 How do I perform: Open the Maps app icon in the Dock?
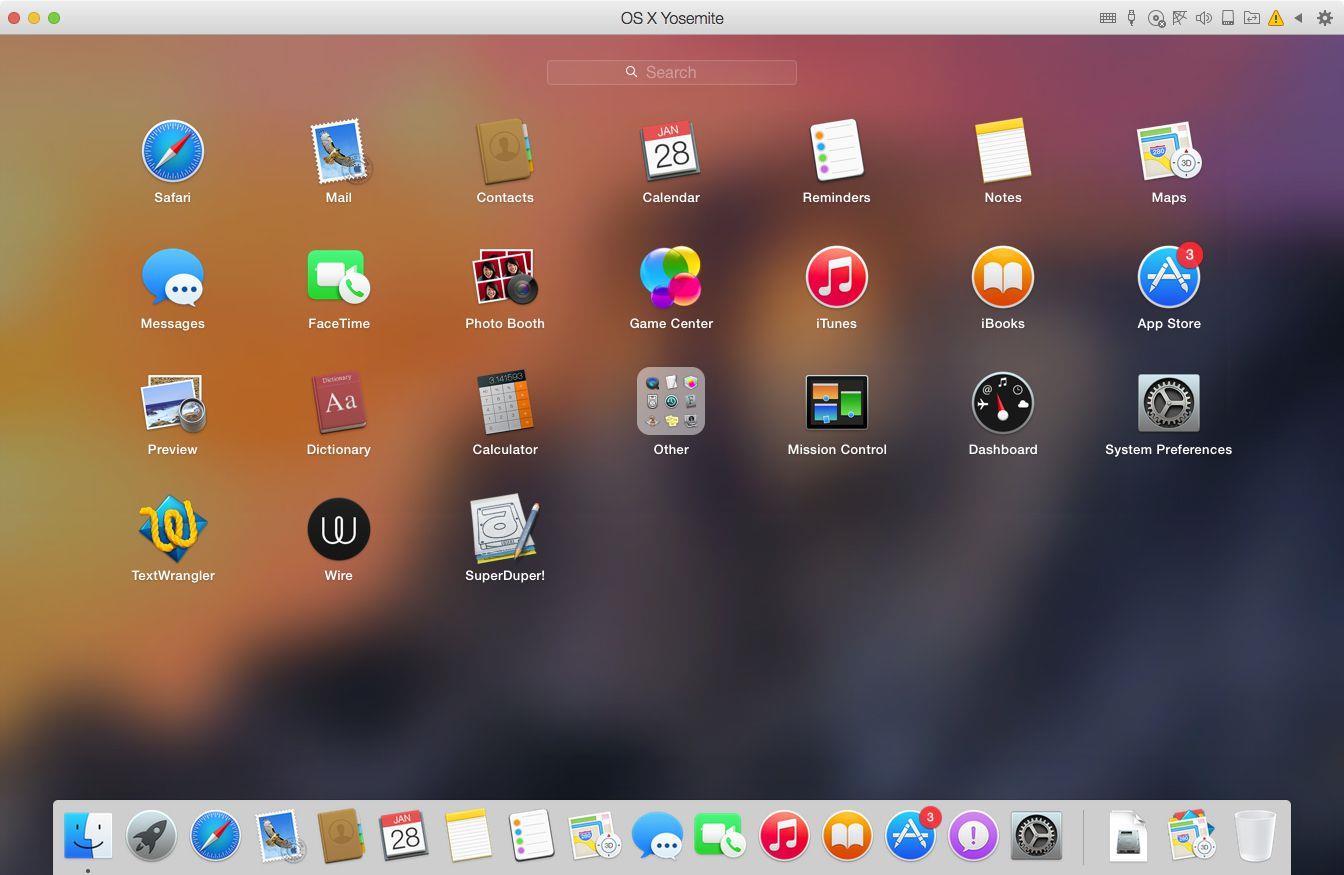[x=594, y=836]
